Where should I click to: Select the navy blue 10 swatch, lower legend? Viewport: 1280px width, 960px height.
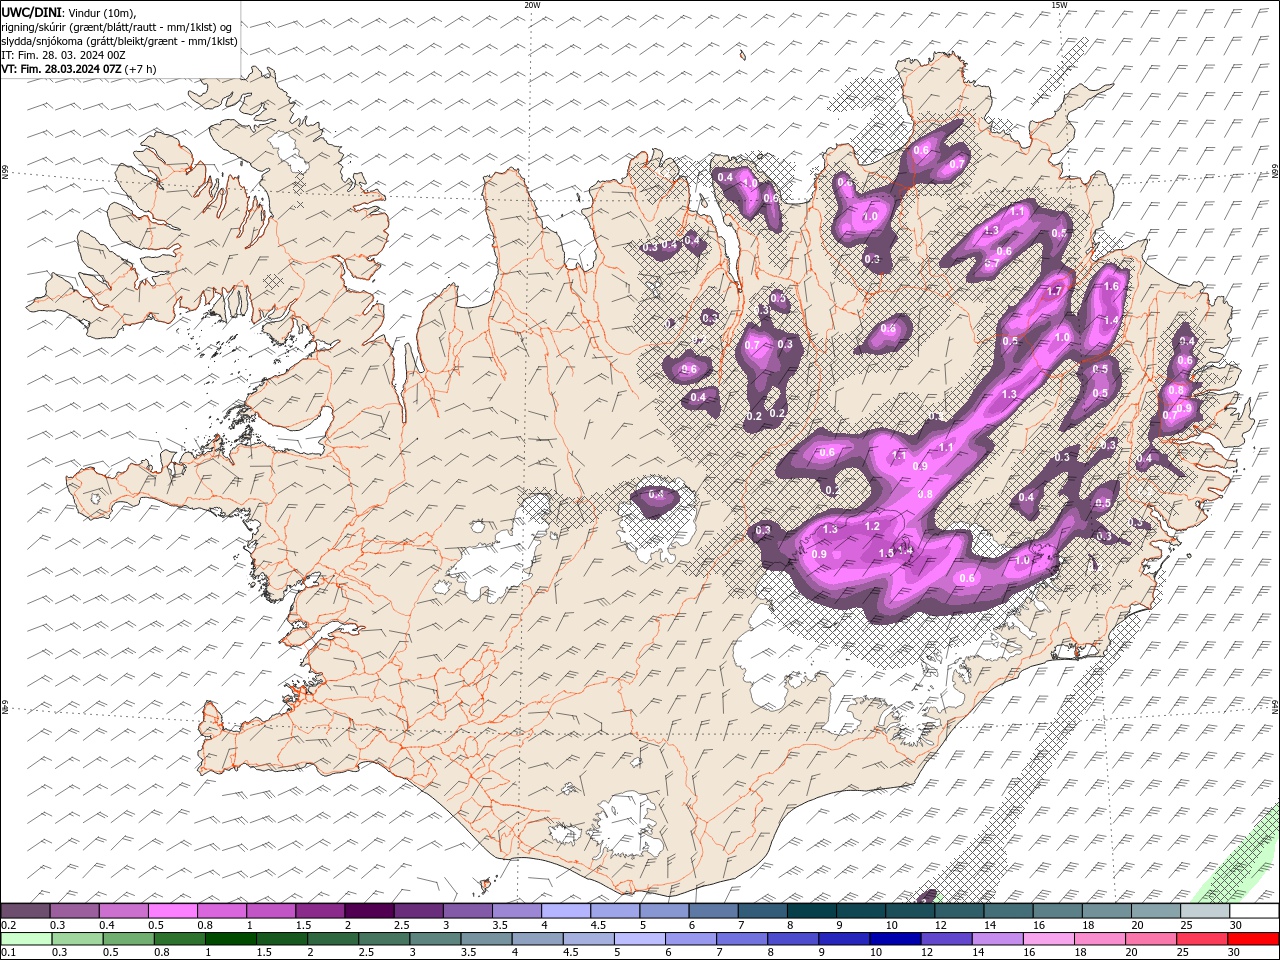(x=895, y=939)
